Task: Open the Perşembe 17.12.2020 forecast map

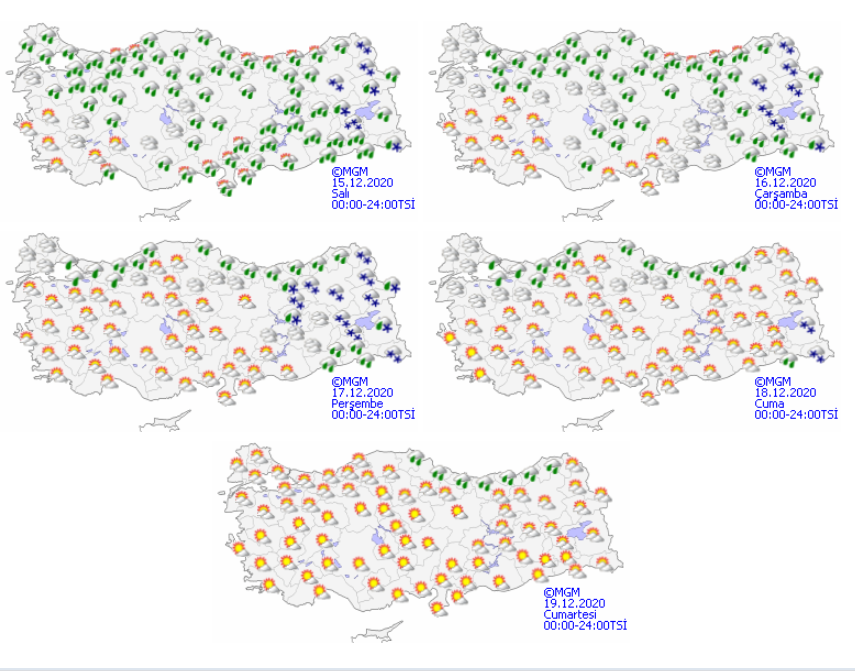Action: pyautogui.click(x=210, y=331)
